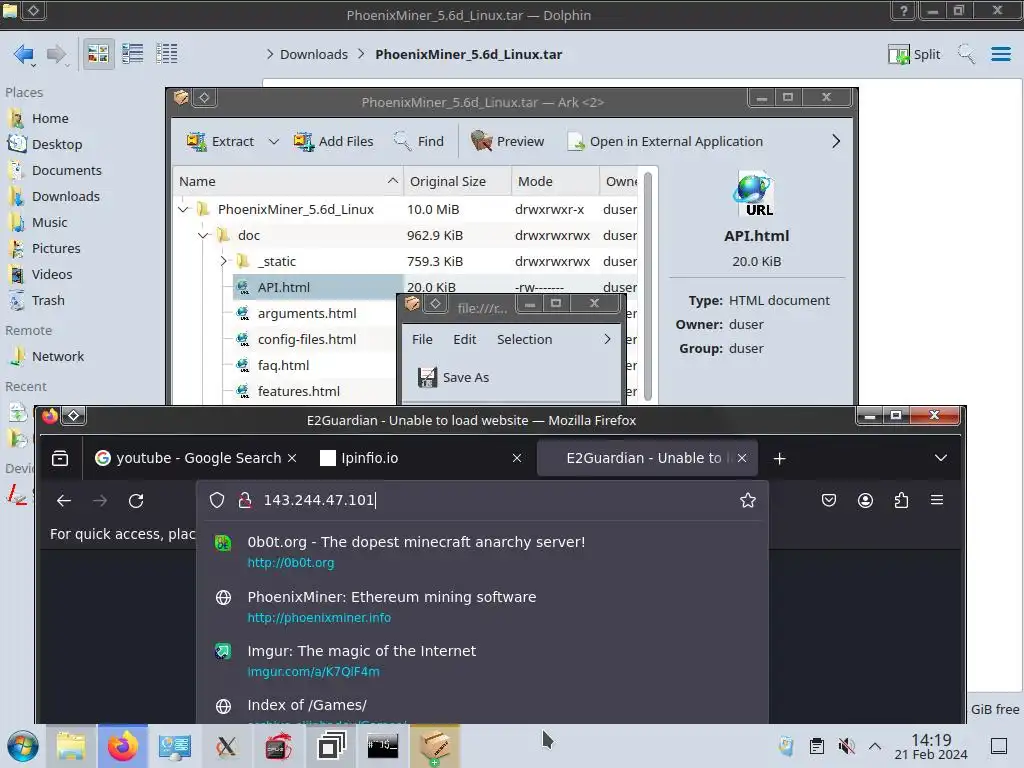Open Videos in Places panel
1024x768 pixels.
tap(52, 274)
